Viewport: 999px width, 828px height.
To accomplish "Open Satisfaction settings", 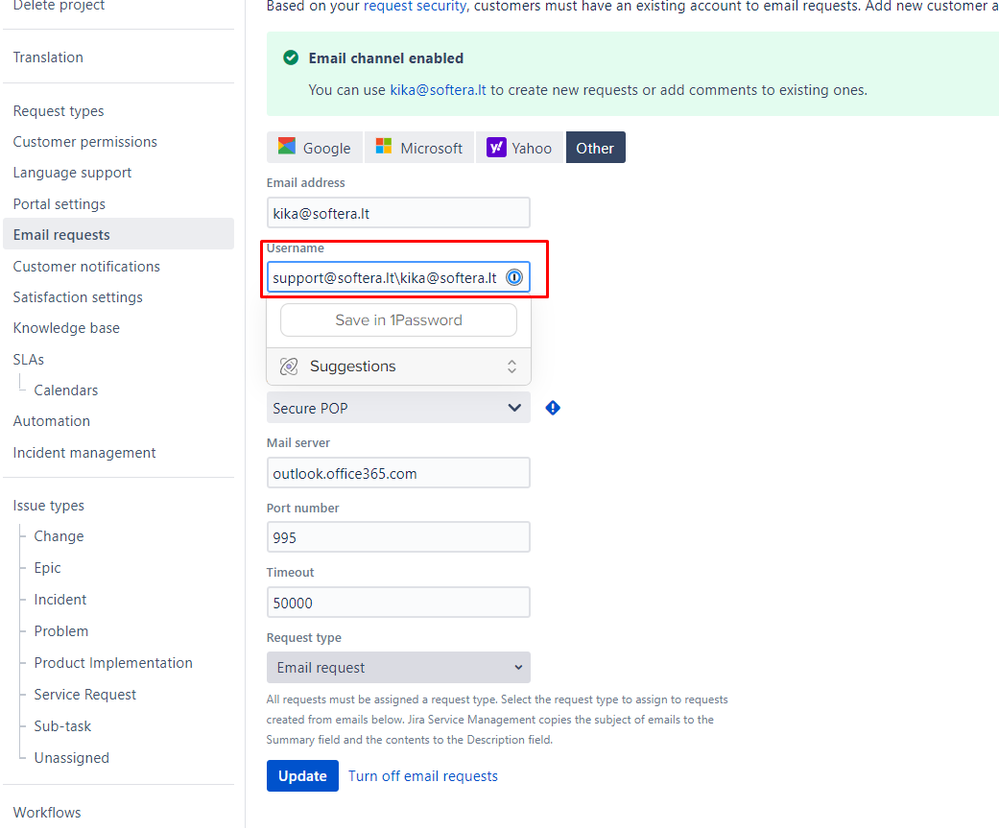I will pos(78,297).
